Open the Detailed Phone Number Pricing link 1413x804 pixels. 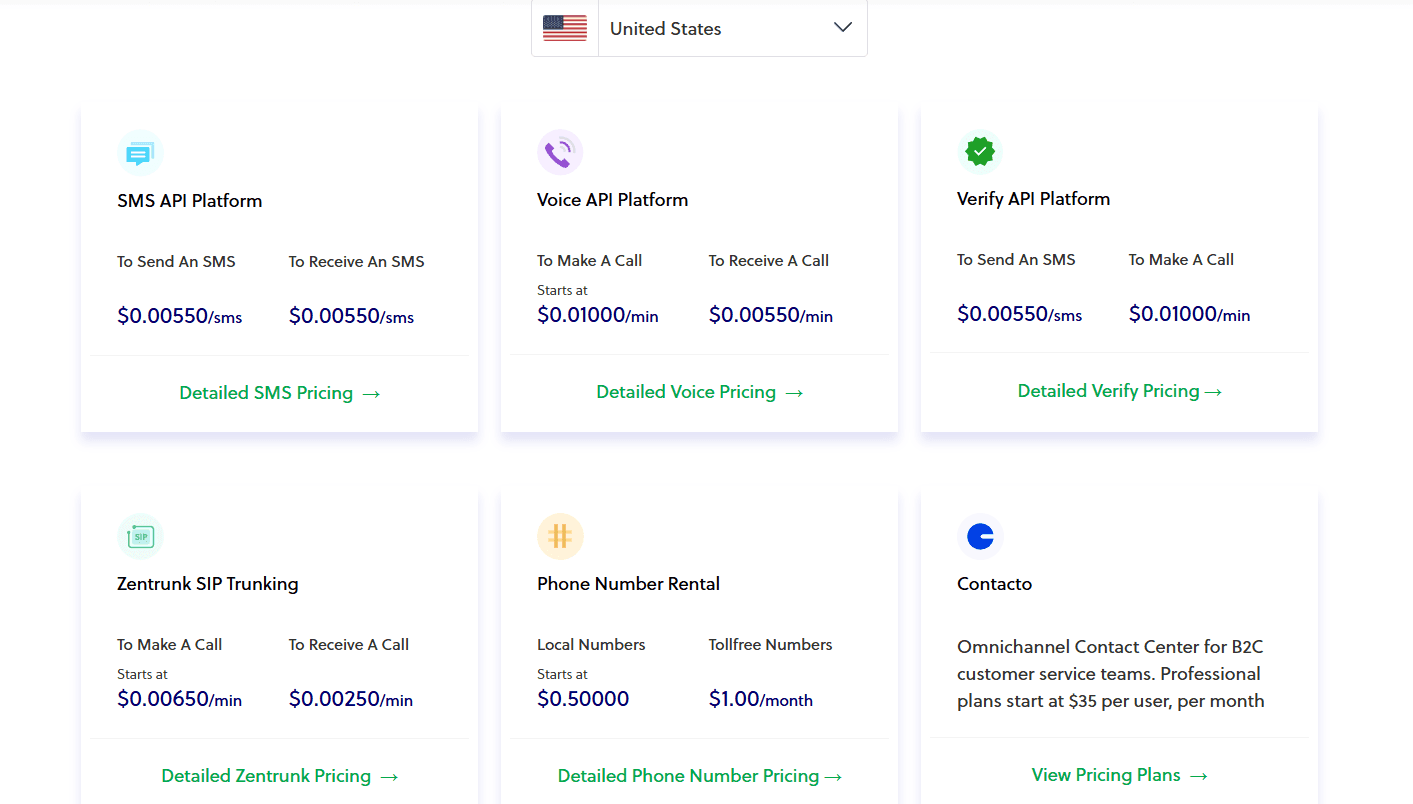(x=700, y=776)
